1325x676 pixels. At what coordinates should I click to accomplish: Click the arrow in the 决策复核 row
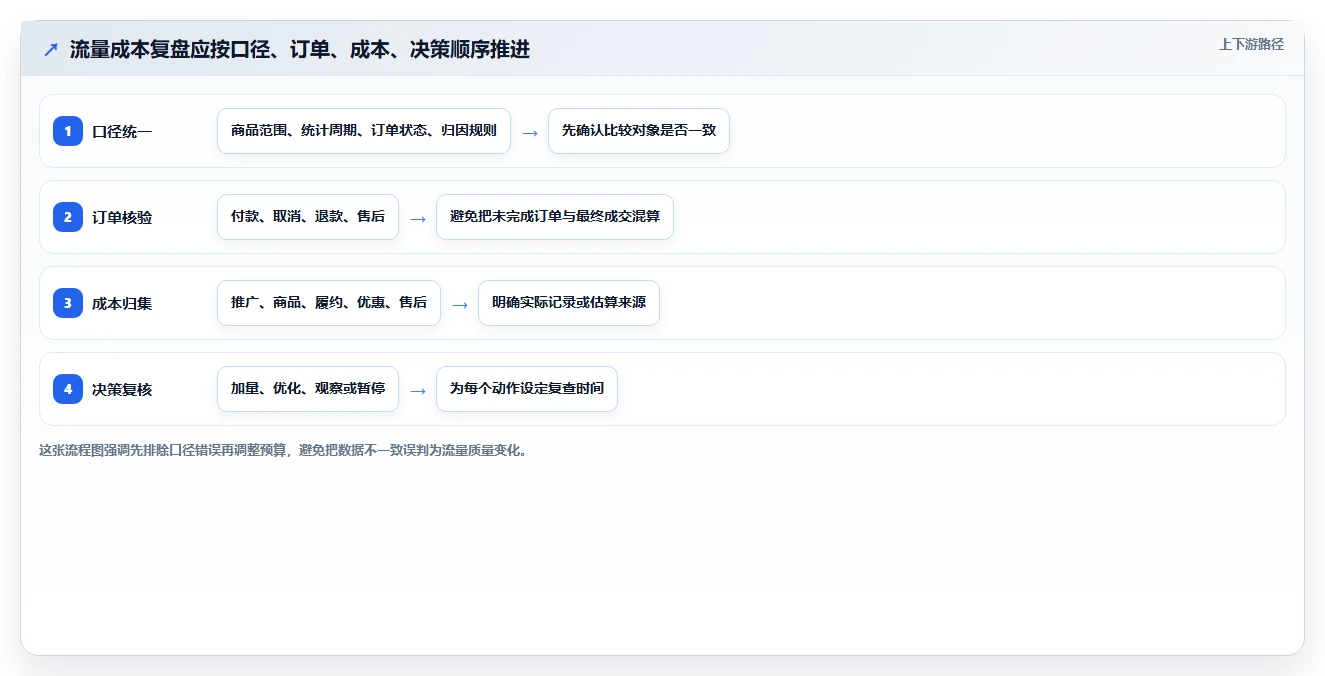[418, 390]
